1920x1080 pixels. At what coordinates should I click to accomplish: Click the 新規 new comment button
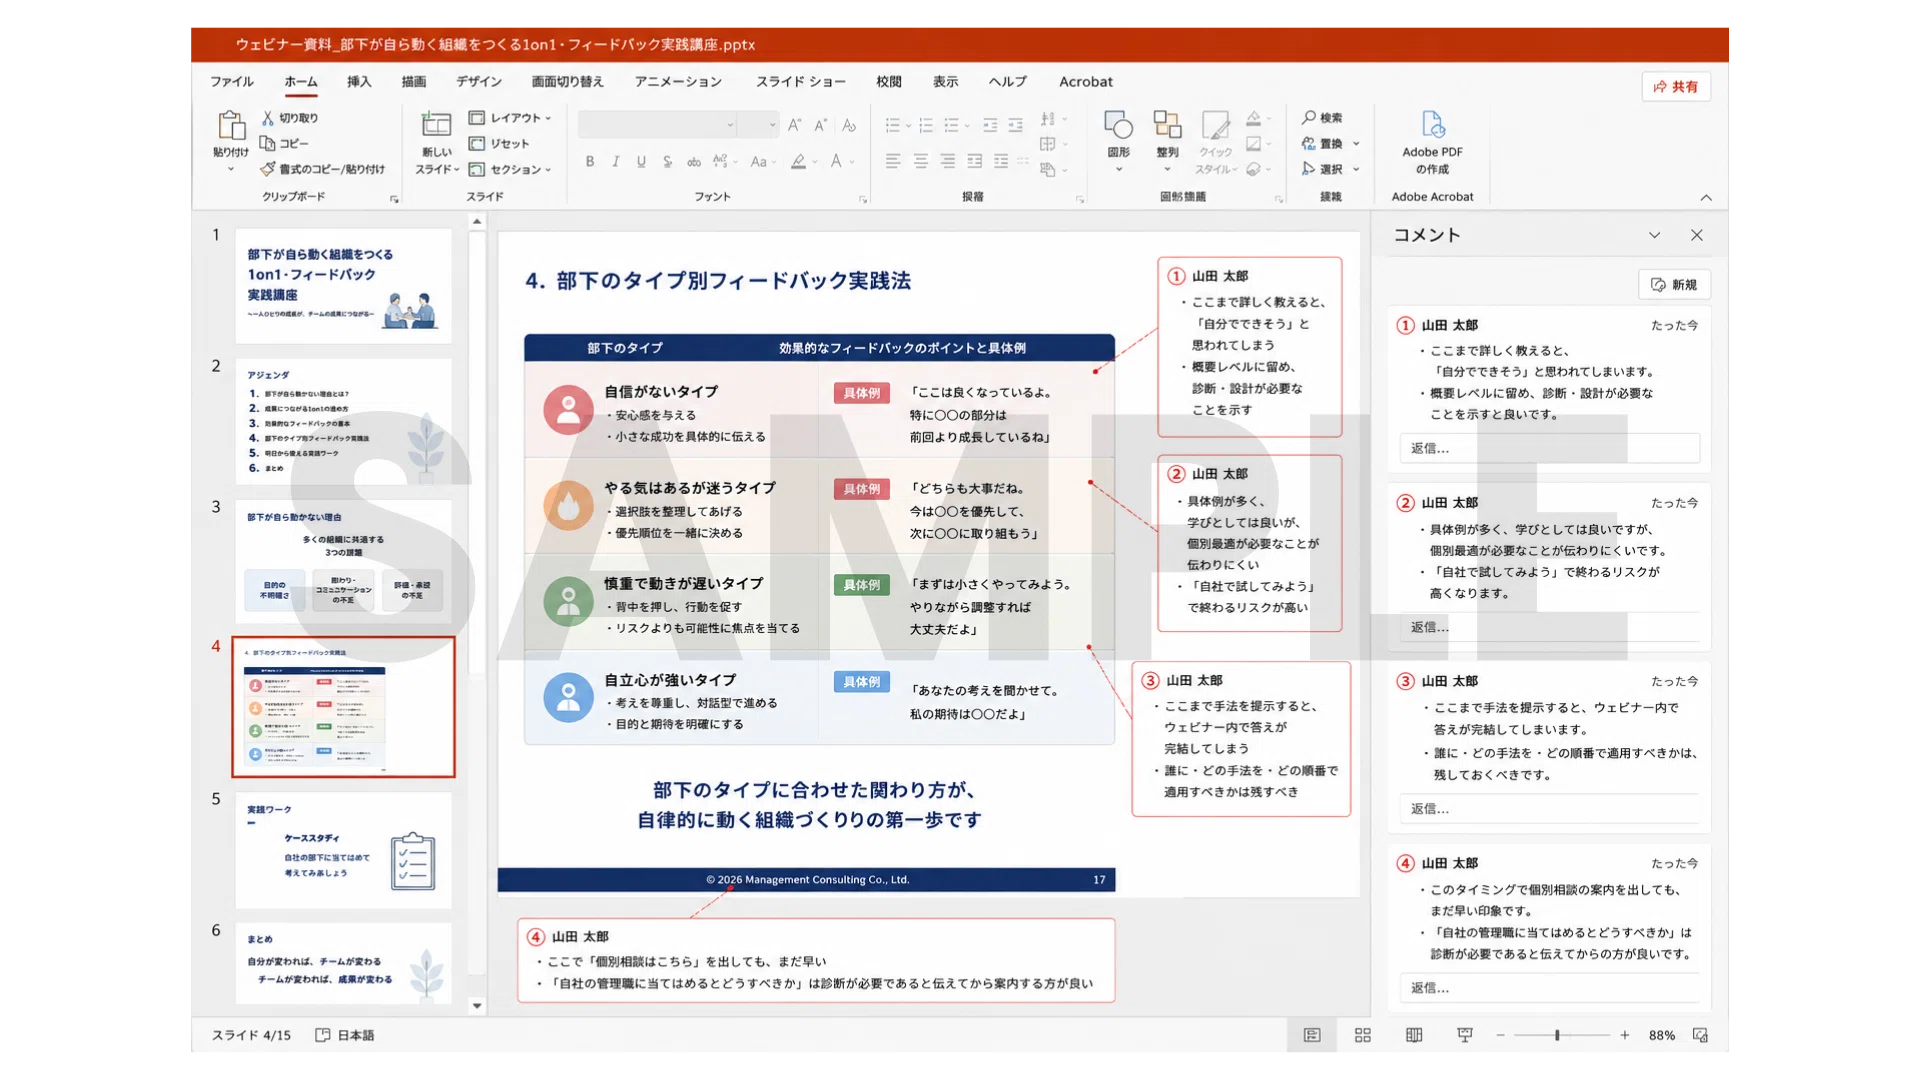point(1674,285)
